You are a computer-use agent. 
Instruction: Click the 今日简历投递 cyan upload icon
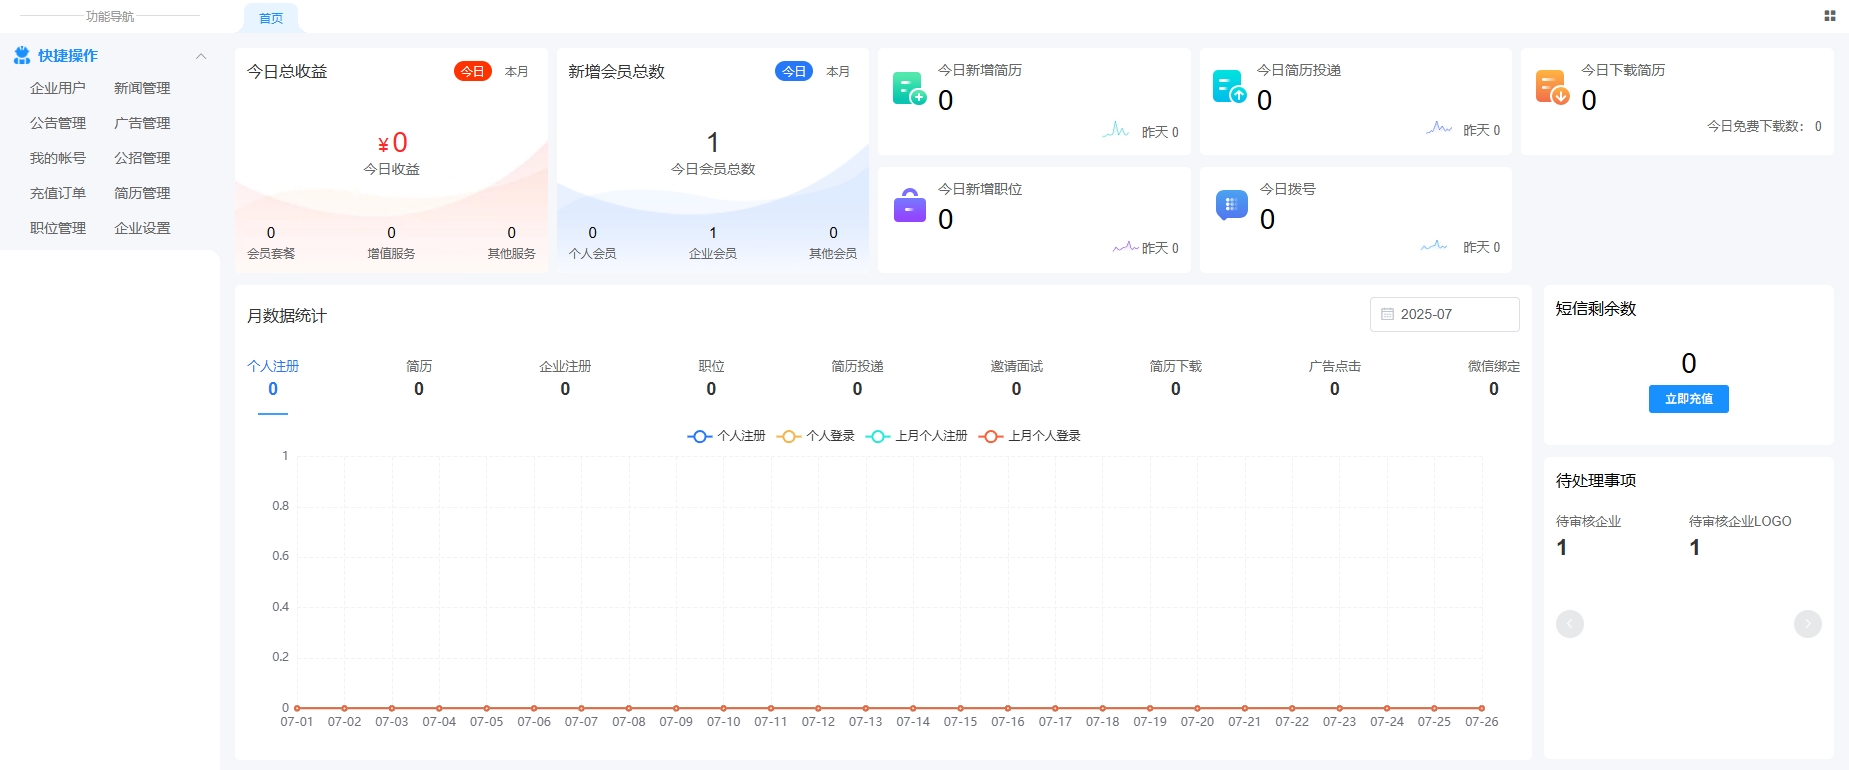point(1230,87)
